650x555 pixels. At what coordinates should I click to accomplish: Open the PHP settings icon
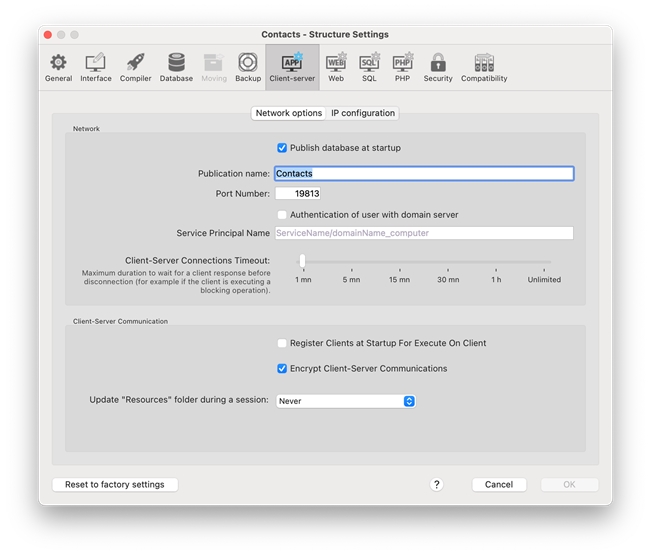[x=402, y=63]
